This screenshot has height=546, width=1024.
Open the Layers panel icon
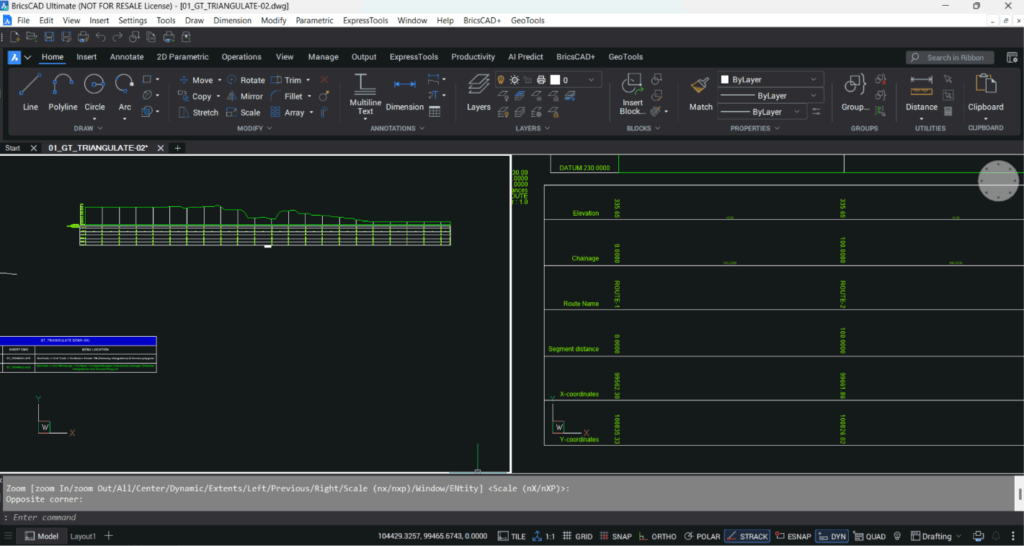[479, 90]
